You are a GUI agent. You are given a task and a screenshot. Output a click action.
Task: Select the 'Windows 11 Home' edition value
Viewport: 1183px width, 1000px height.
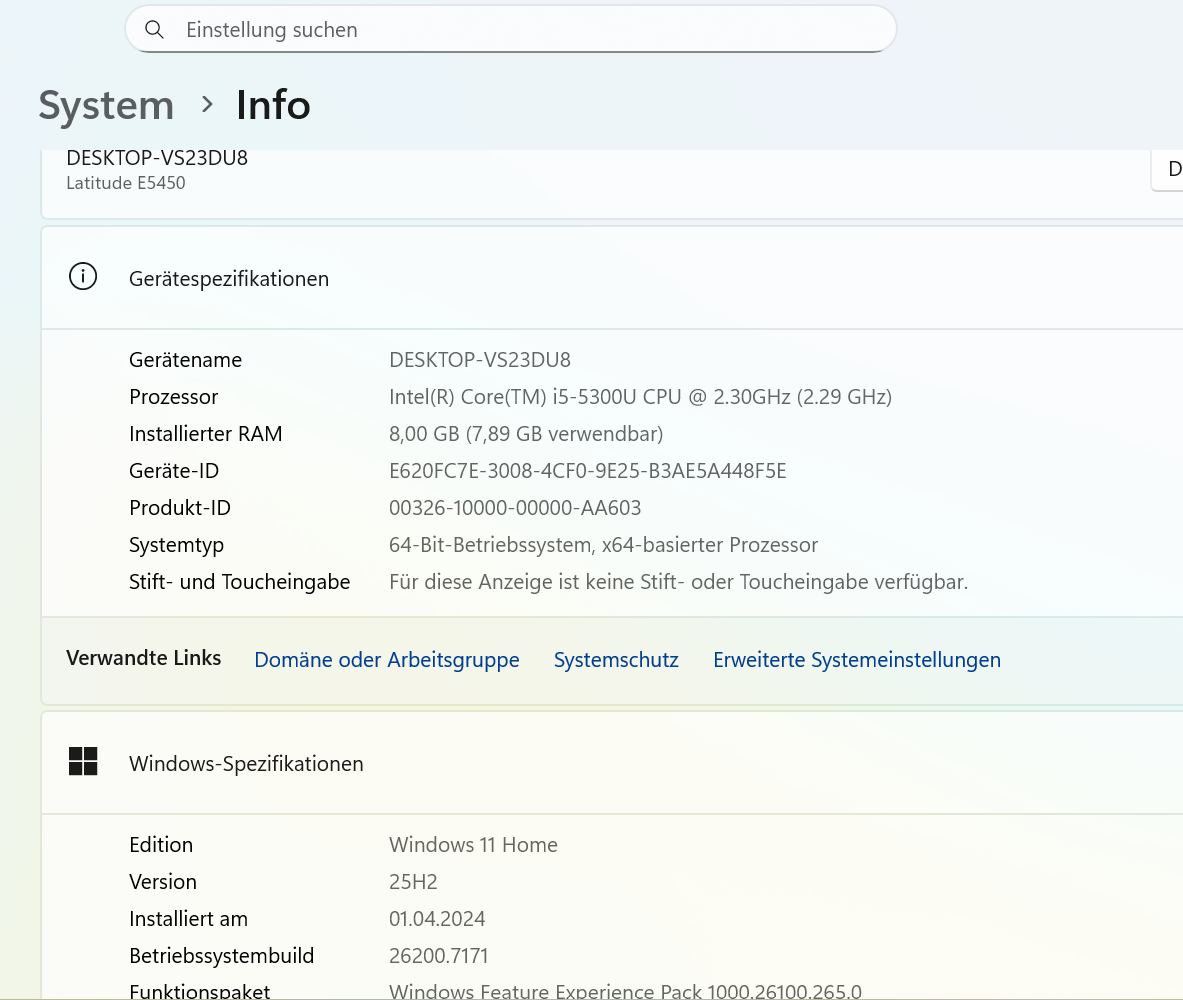point(474,845)
